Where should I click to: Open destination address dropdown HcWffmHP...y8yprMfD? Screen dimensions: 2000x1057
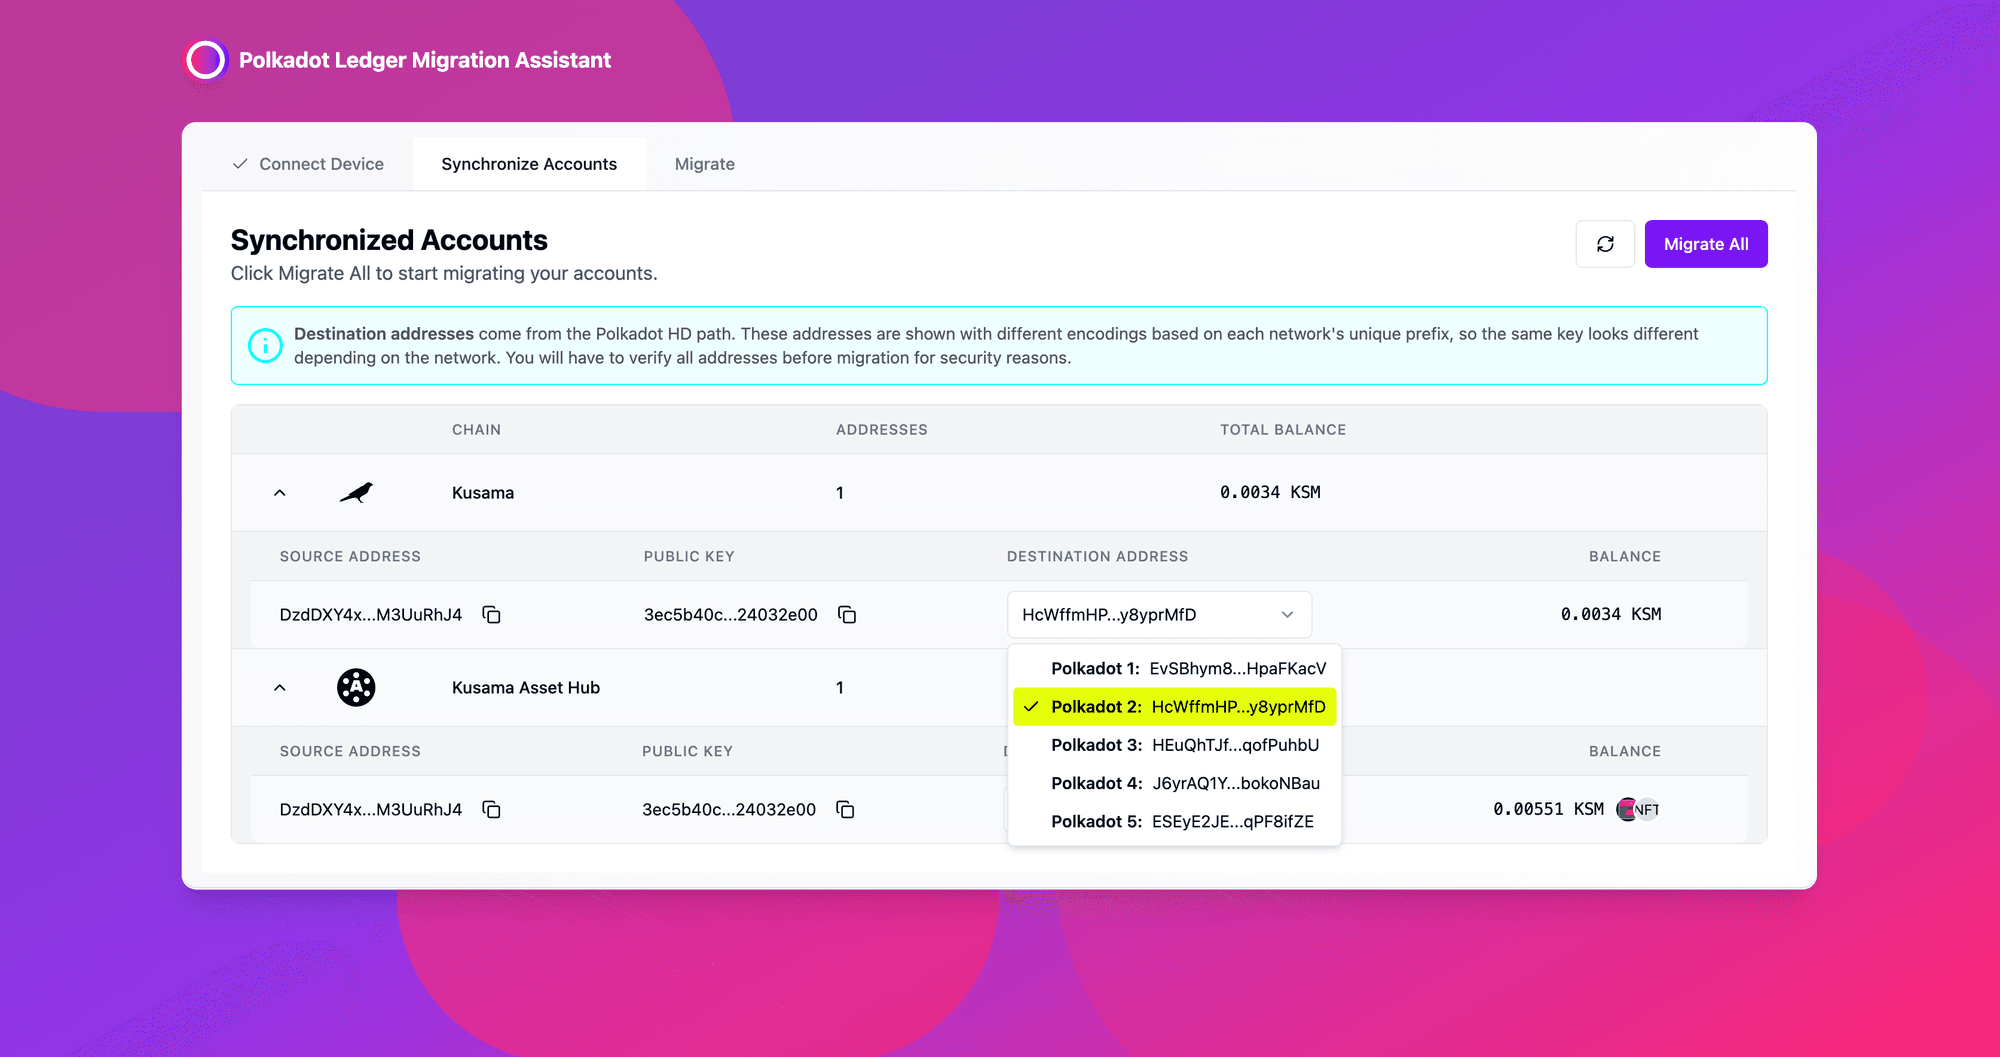(1159, 614)
